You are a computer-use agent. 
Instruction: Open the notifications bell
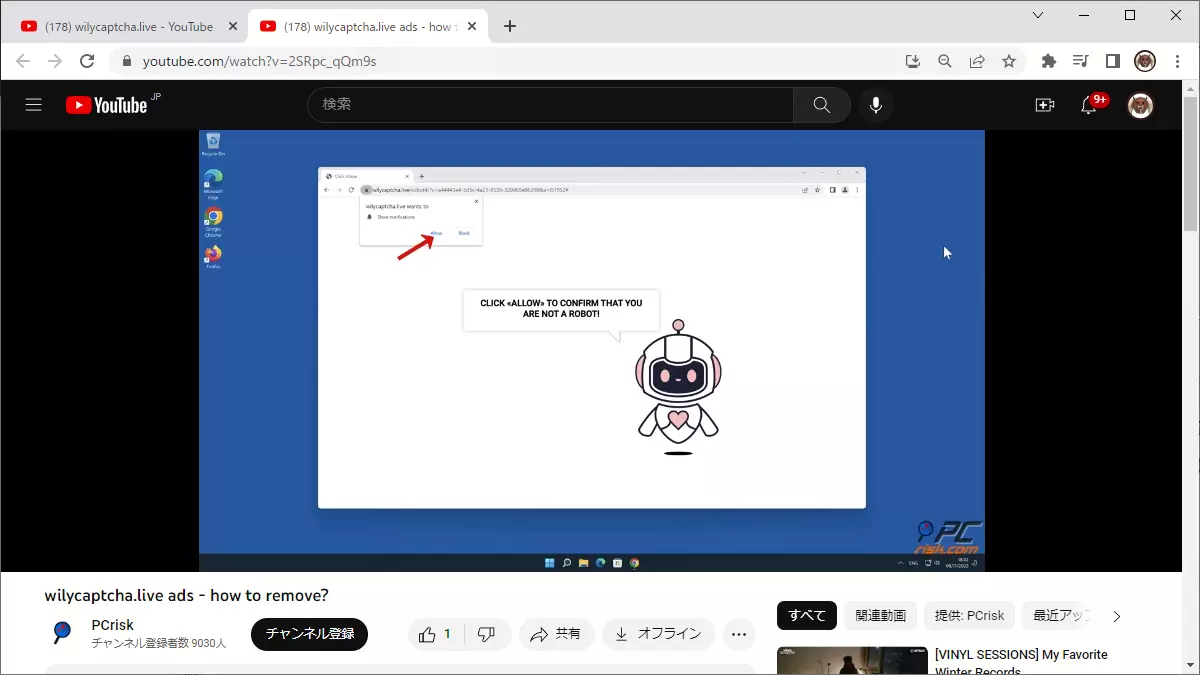click(x=1089, y=105)
